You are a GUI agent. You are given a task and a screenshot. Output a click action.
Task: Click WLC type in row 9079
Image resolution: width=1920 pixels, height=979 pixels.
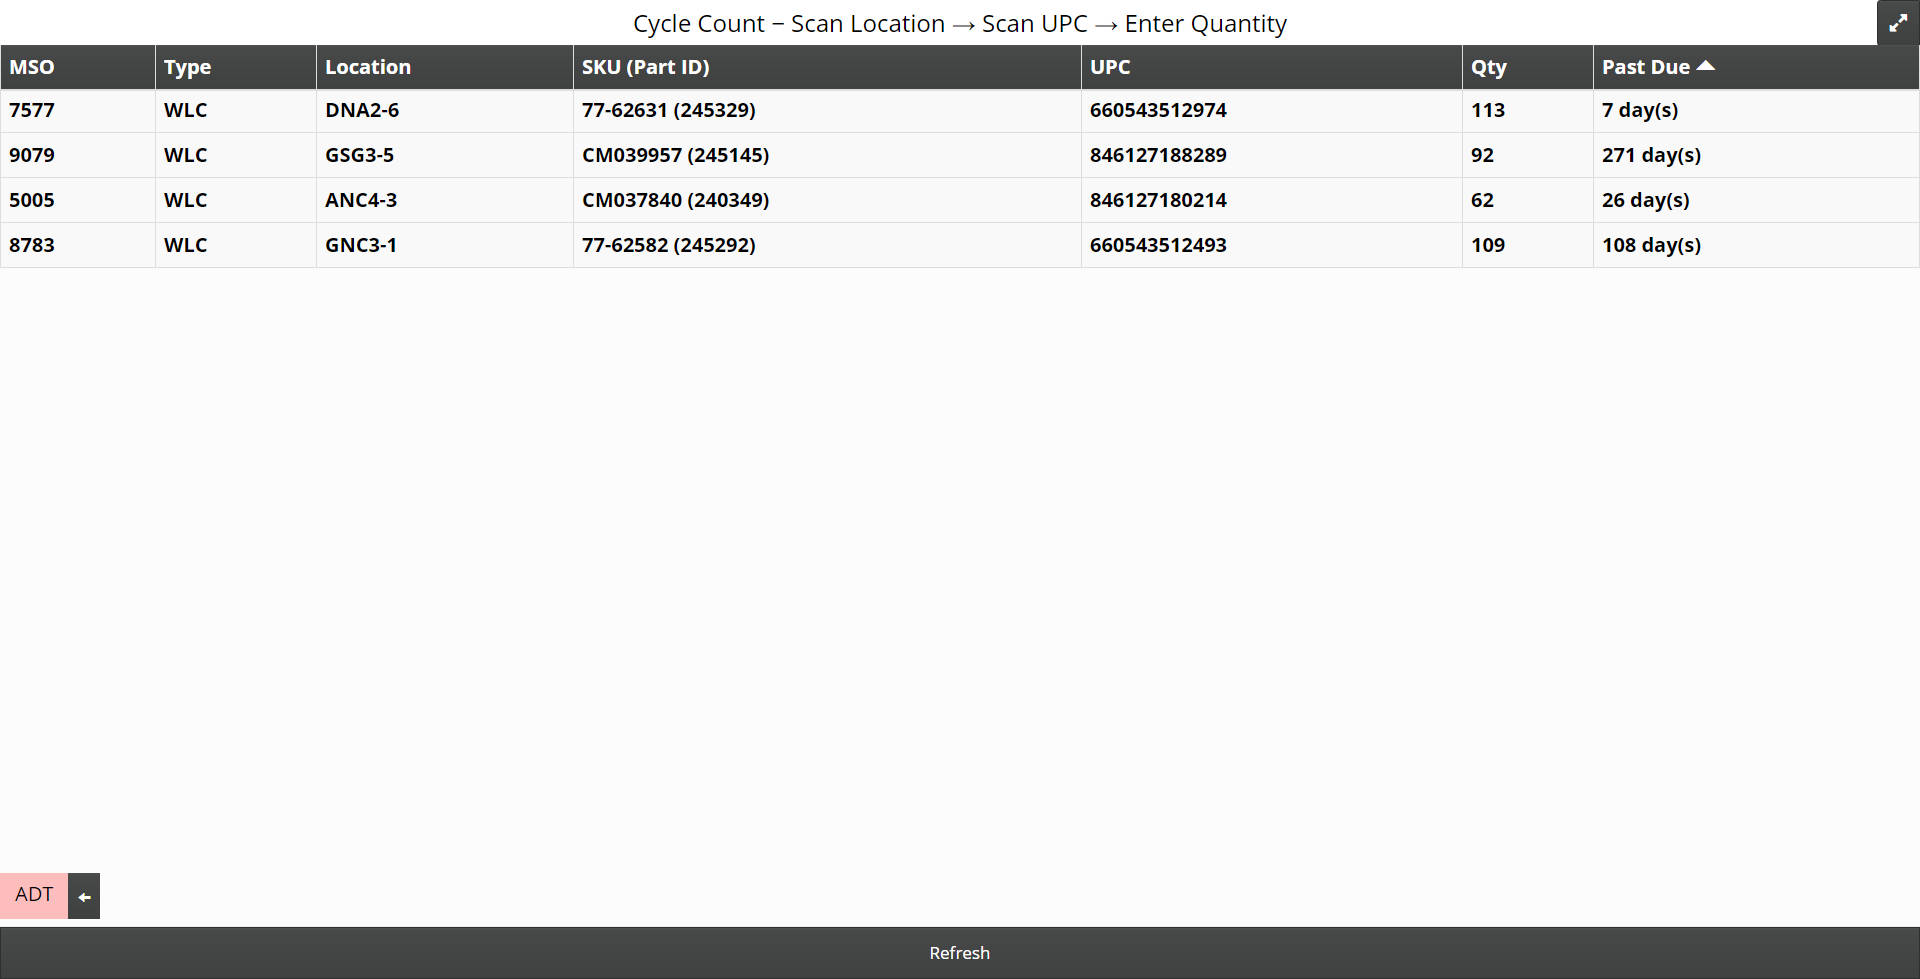click(236, 155)
